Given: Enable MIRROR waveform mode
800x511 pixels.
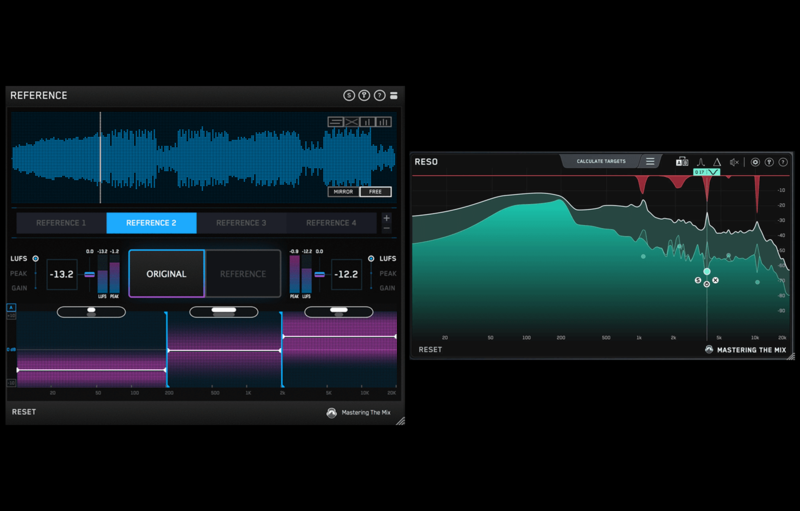Looking at the screenshot, I should point(343,191).
